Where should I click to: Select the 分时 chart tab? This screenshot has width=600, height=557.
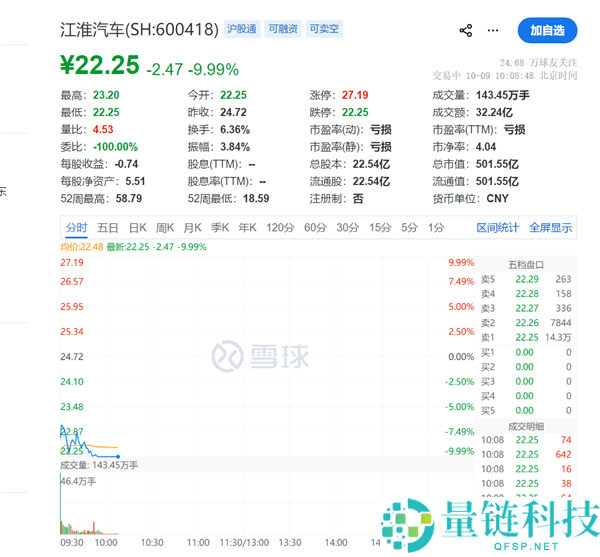[x=77, y=228]
